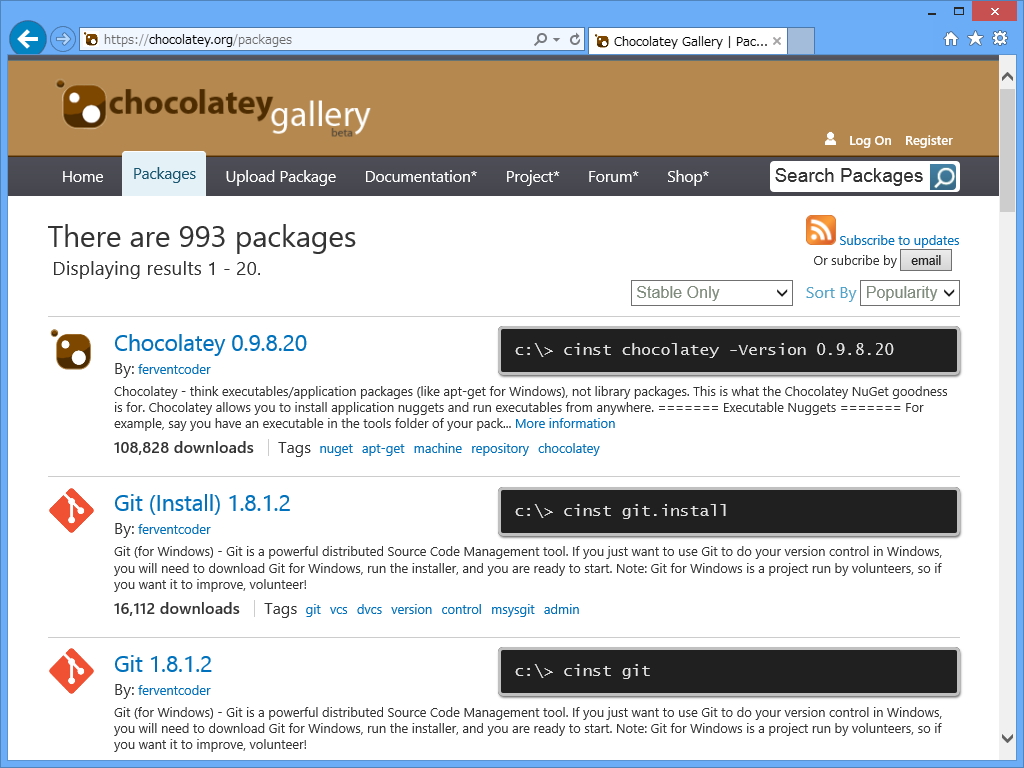Click the machine tag

(438, 449)
